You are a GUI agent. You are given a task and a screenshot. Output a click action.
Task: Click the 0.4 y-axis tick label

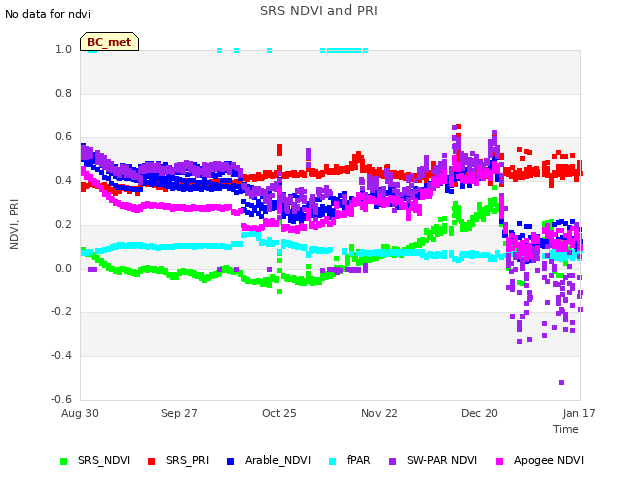pyautogui.click(x=63, y=181)
